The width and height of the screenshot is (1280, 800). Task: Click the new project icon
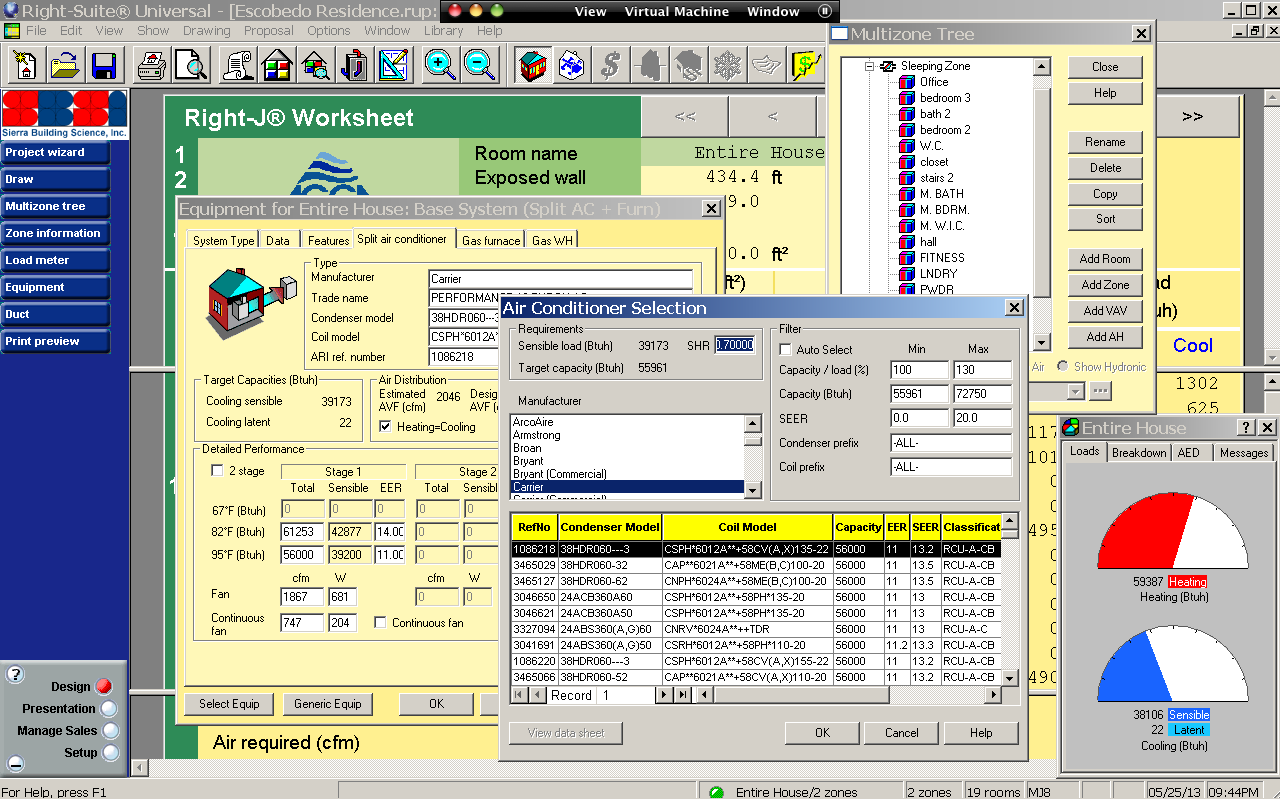pyautogui.click(x=25, y=66)
